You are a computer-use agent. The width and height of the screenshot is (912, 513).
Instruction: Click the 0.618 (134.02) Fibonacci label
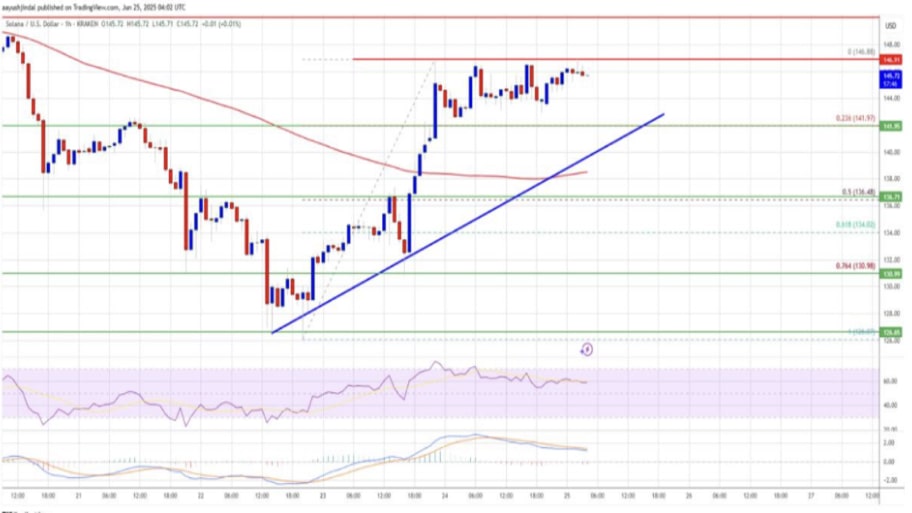point(855,225)
